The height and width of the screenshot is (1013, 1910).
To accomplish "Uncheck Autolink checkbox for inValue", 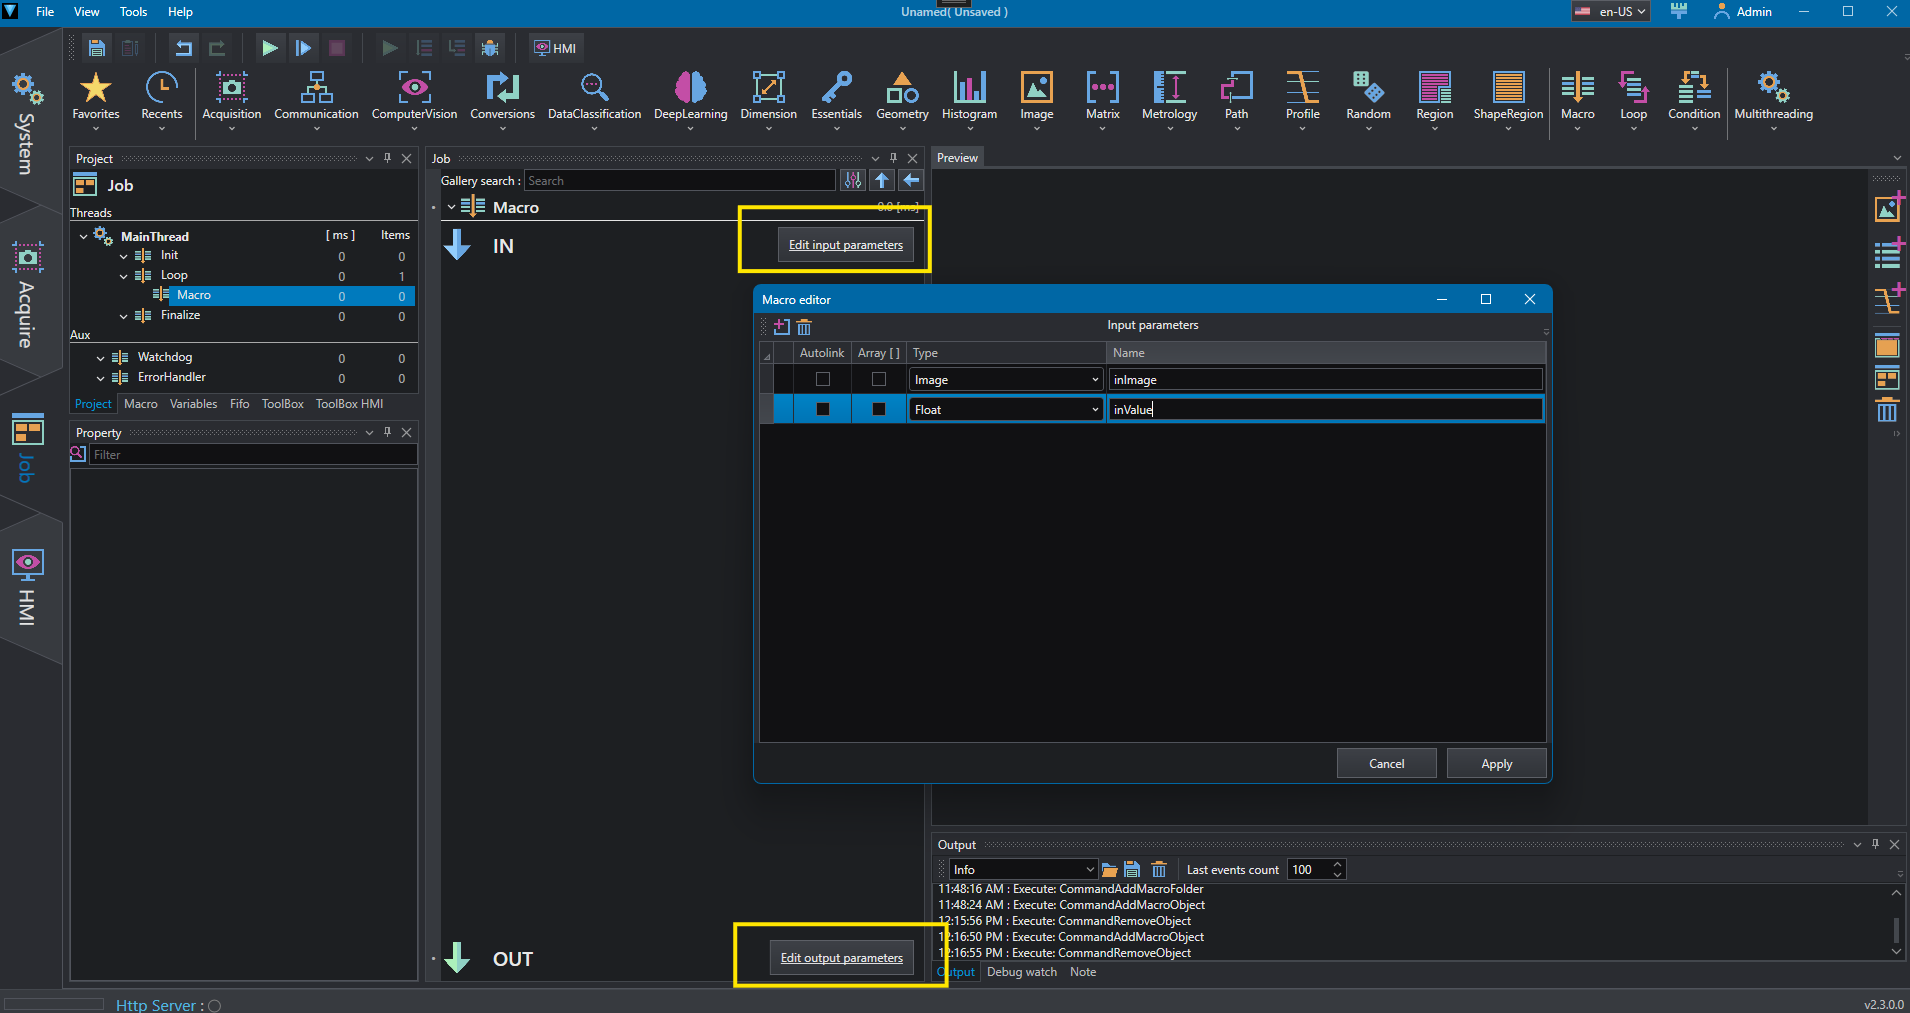I will tap(823, 409).
